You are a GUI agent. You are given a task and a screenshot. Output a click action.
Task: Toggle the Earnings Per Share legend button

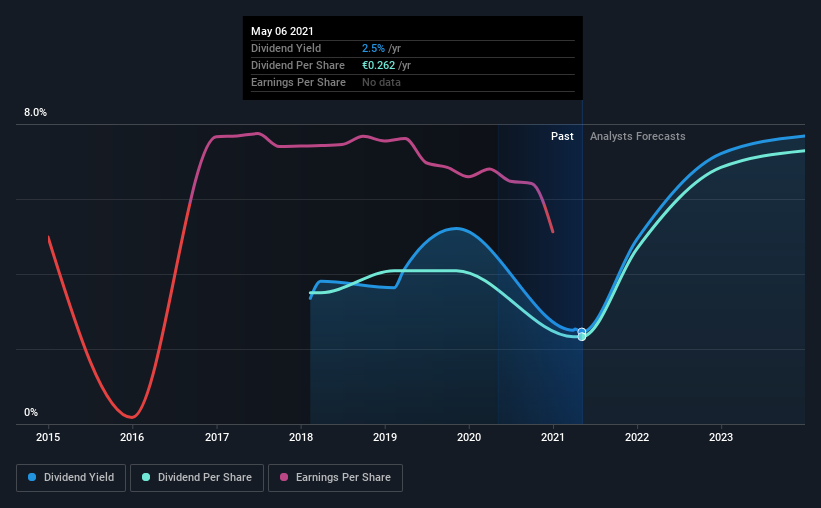point(335,478)
